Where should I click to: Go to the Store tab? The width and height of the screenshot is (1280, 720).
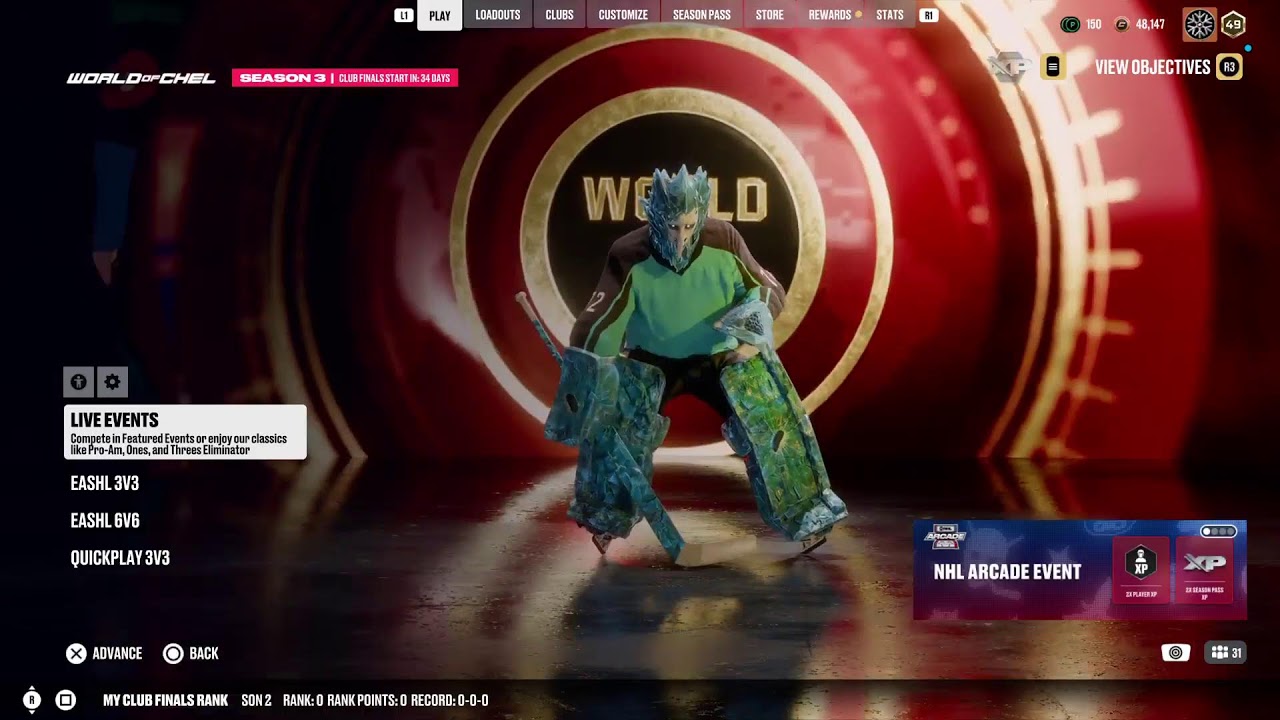click(x=769, y=15)
